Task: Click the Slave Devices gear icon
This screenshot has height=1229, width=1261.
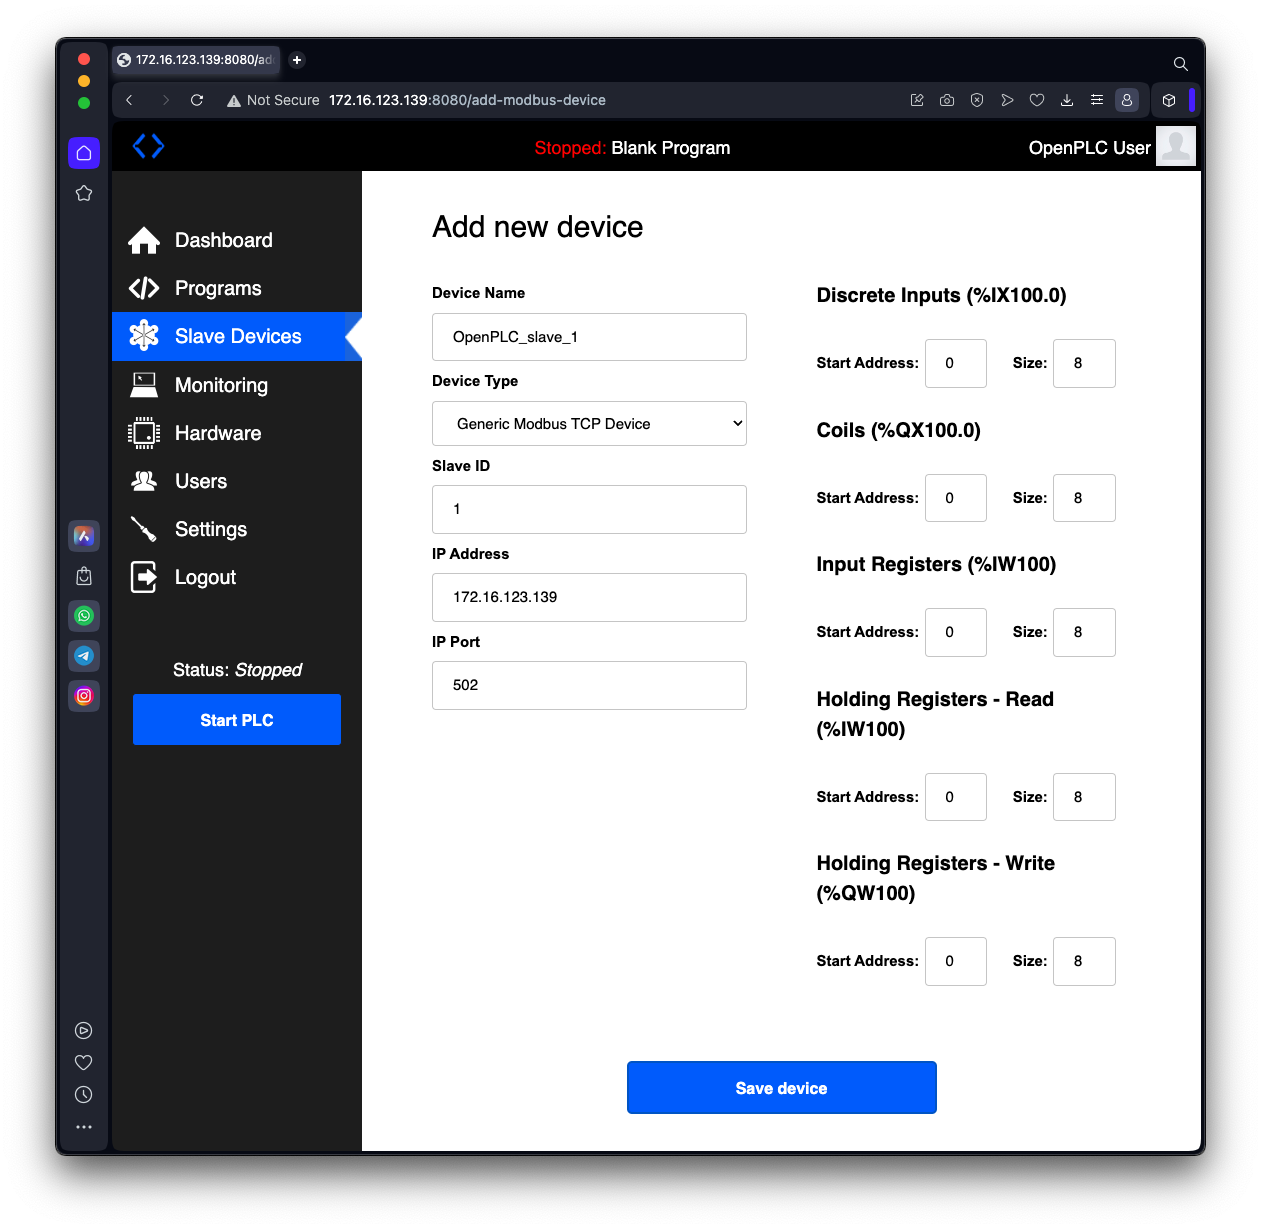Action: pos(144,336)
